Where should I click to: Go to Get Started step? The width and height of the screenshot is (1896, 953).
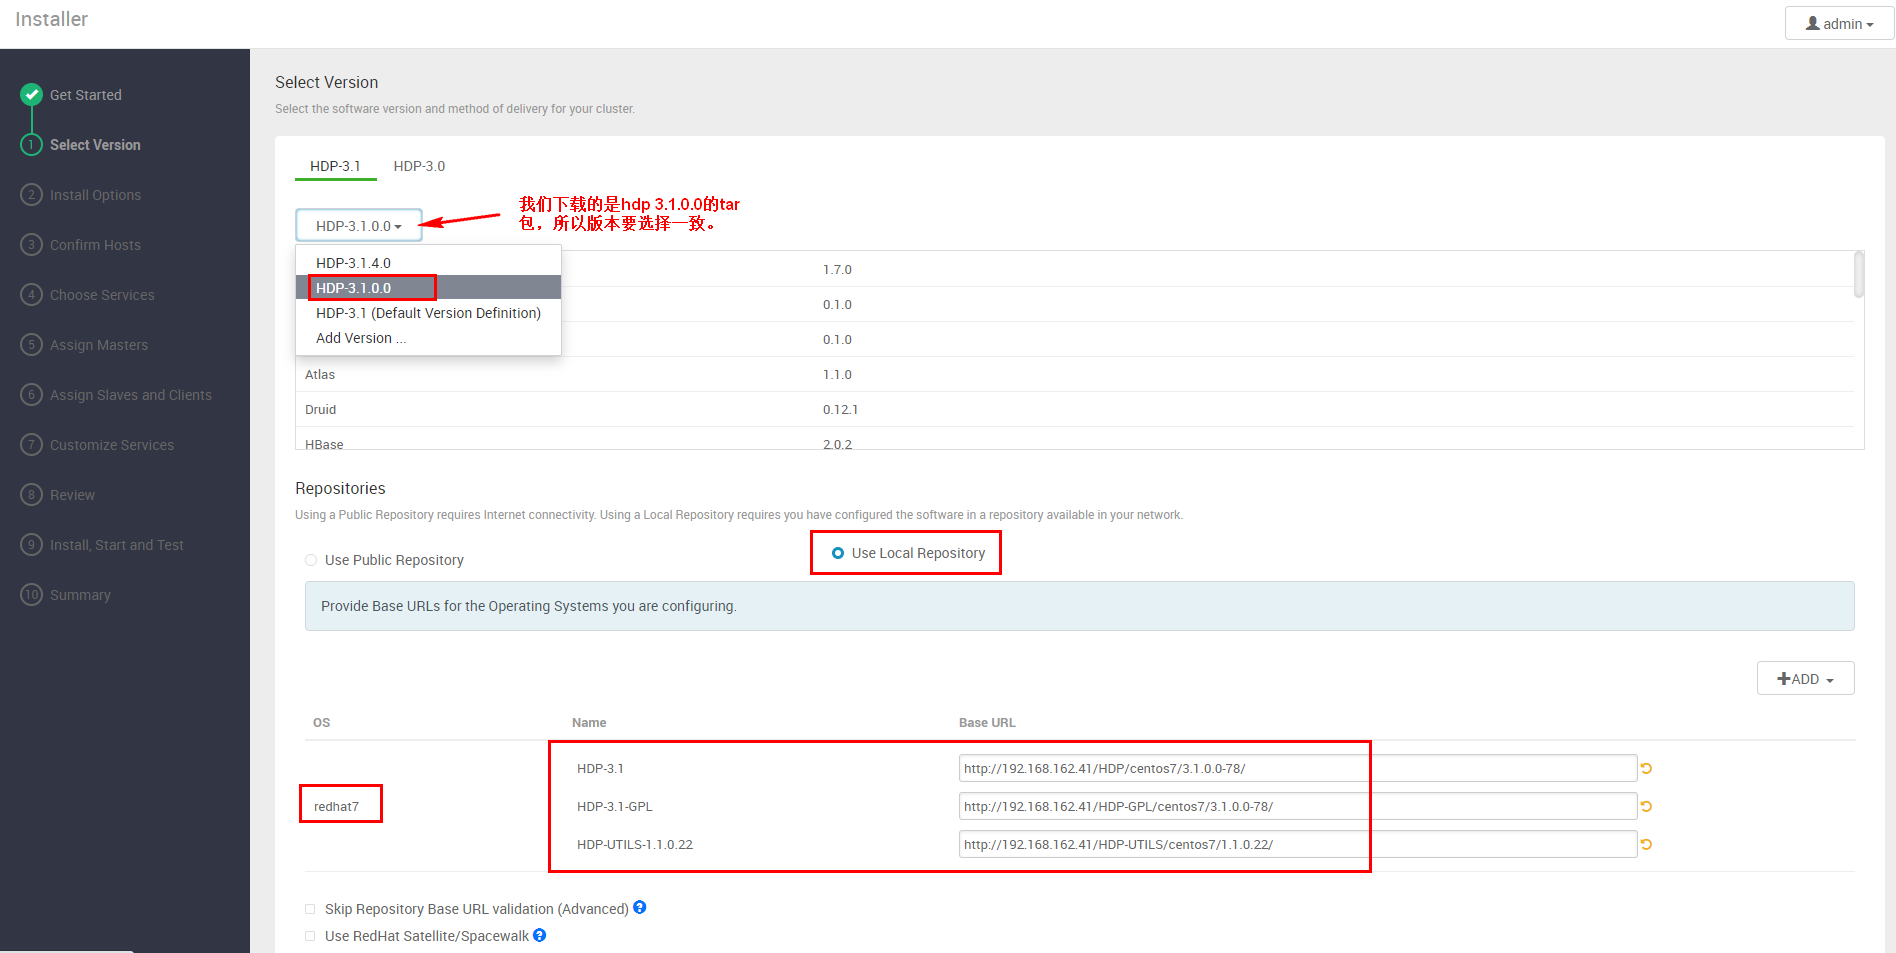pyautogui.click(x=86, y=95)
